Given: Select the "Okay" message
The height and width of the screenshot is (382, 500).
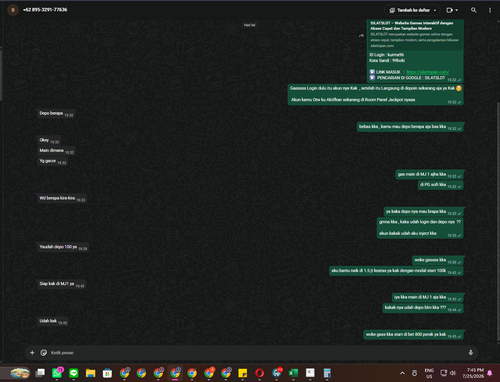Looking at the screenshot, I should tap(49, 140).
